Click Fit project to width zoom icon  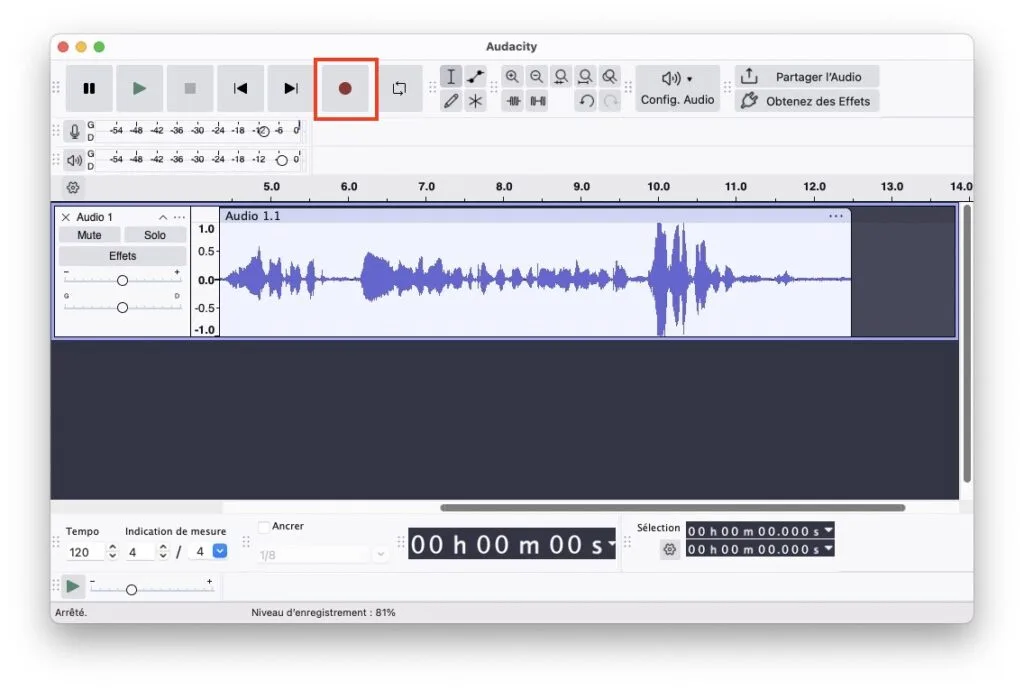pos(585,76)
